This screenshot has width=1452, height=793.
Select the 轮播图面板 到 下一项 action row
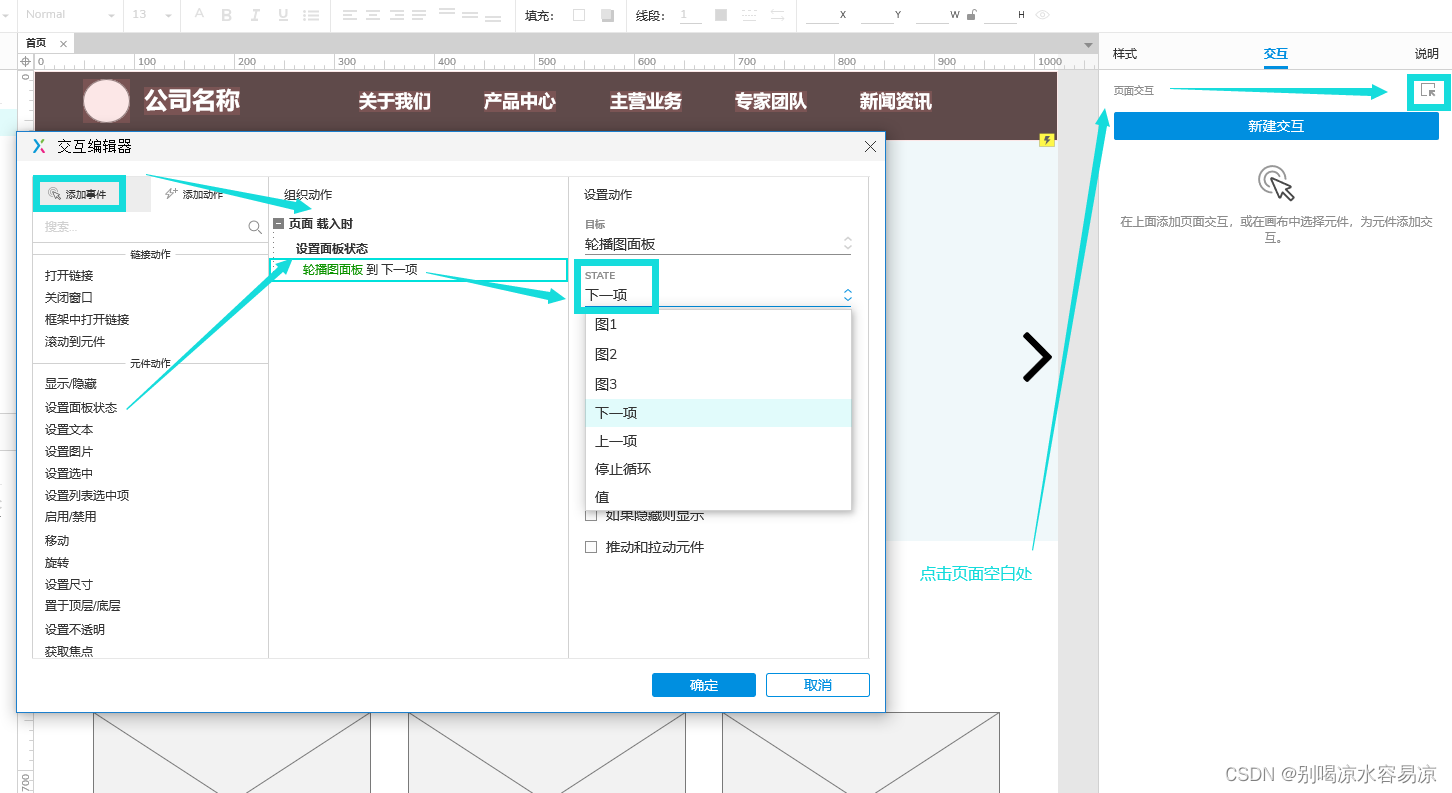coord(418,269)
